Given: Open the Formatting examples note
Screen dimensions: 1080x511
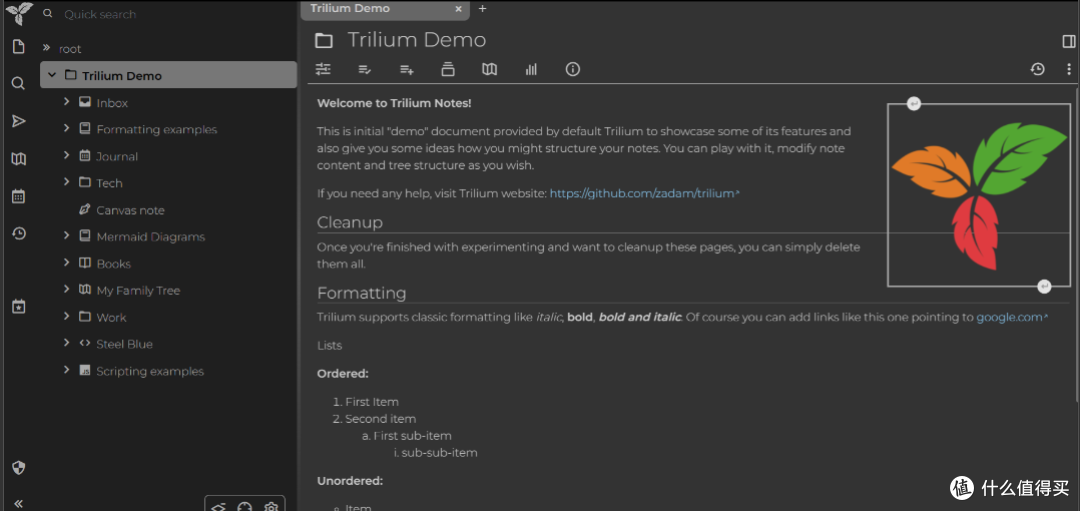Looking at the screenshot, I should point(156,129).
